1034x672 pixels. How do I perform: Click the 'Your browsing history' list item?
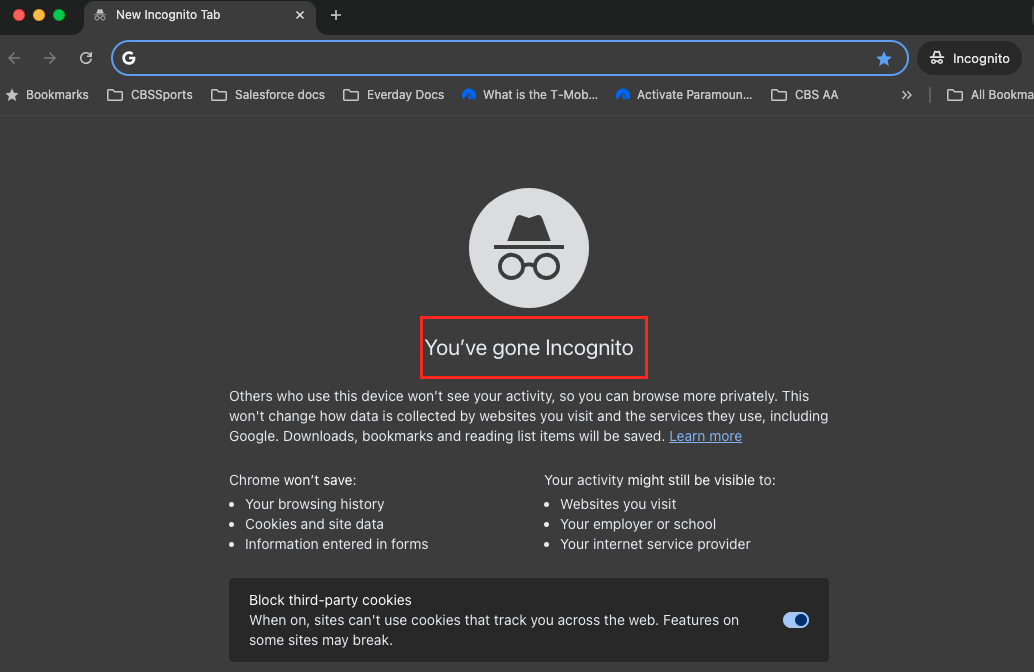point(315,504)
